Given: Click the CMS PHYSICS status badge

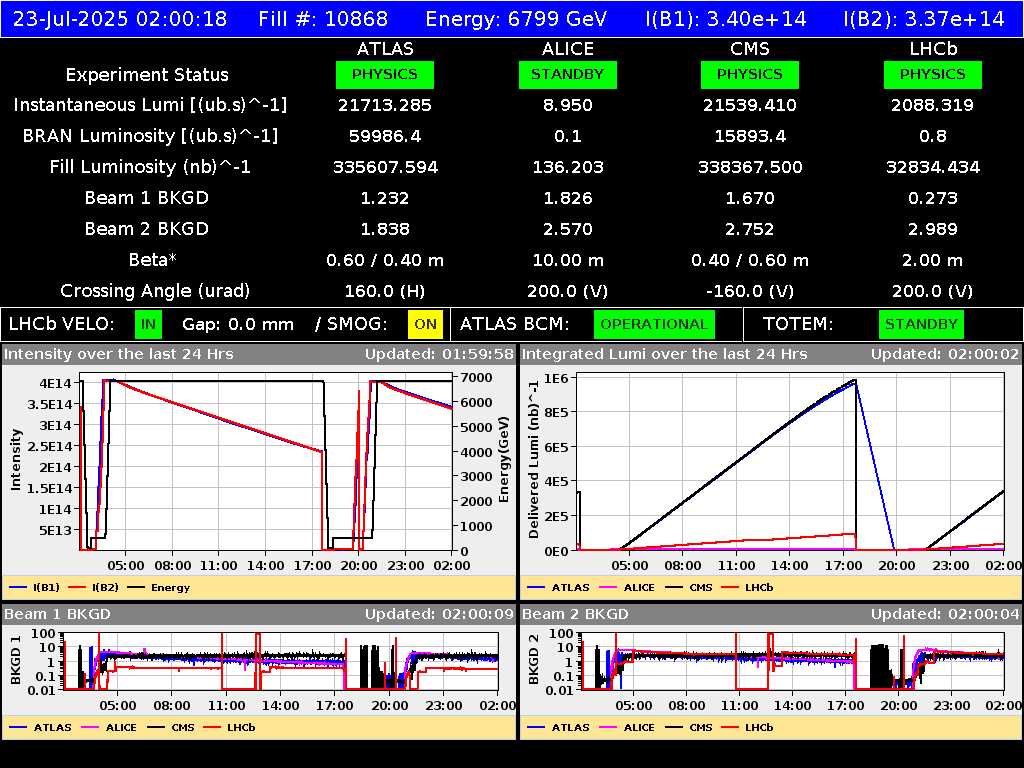Looking at the screenshot, I should pyautogui.click(x=750, y=74).
